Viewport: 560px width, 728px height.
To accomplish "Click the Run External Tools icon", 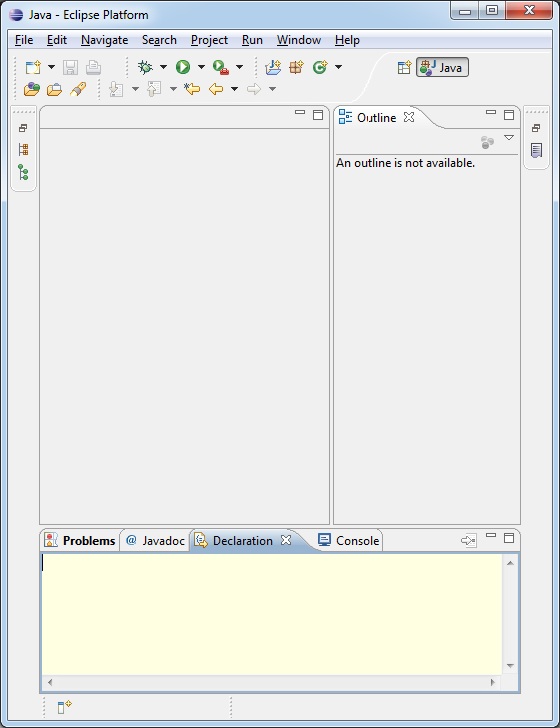I will (x=221, y=67).
